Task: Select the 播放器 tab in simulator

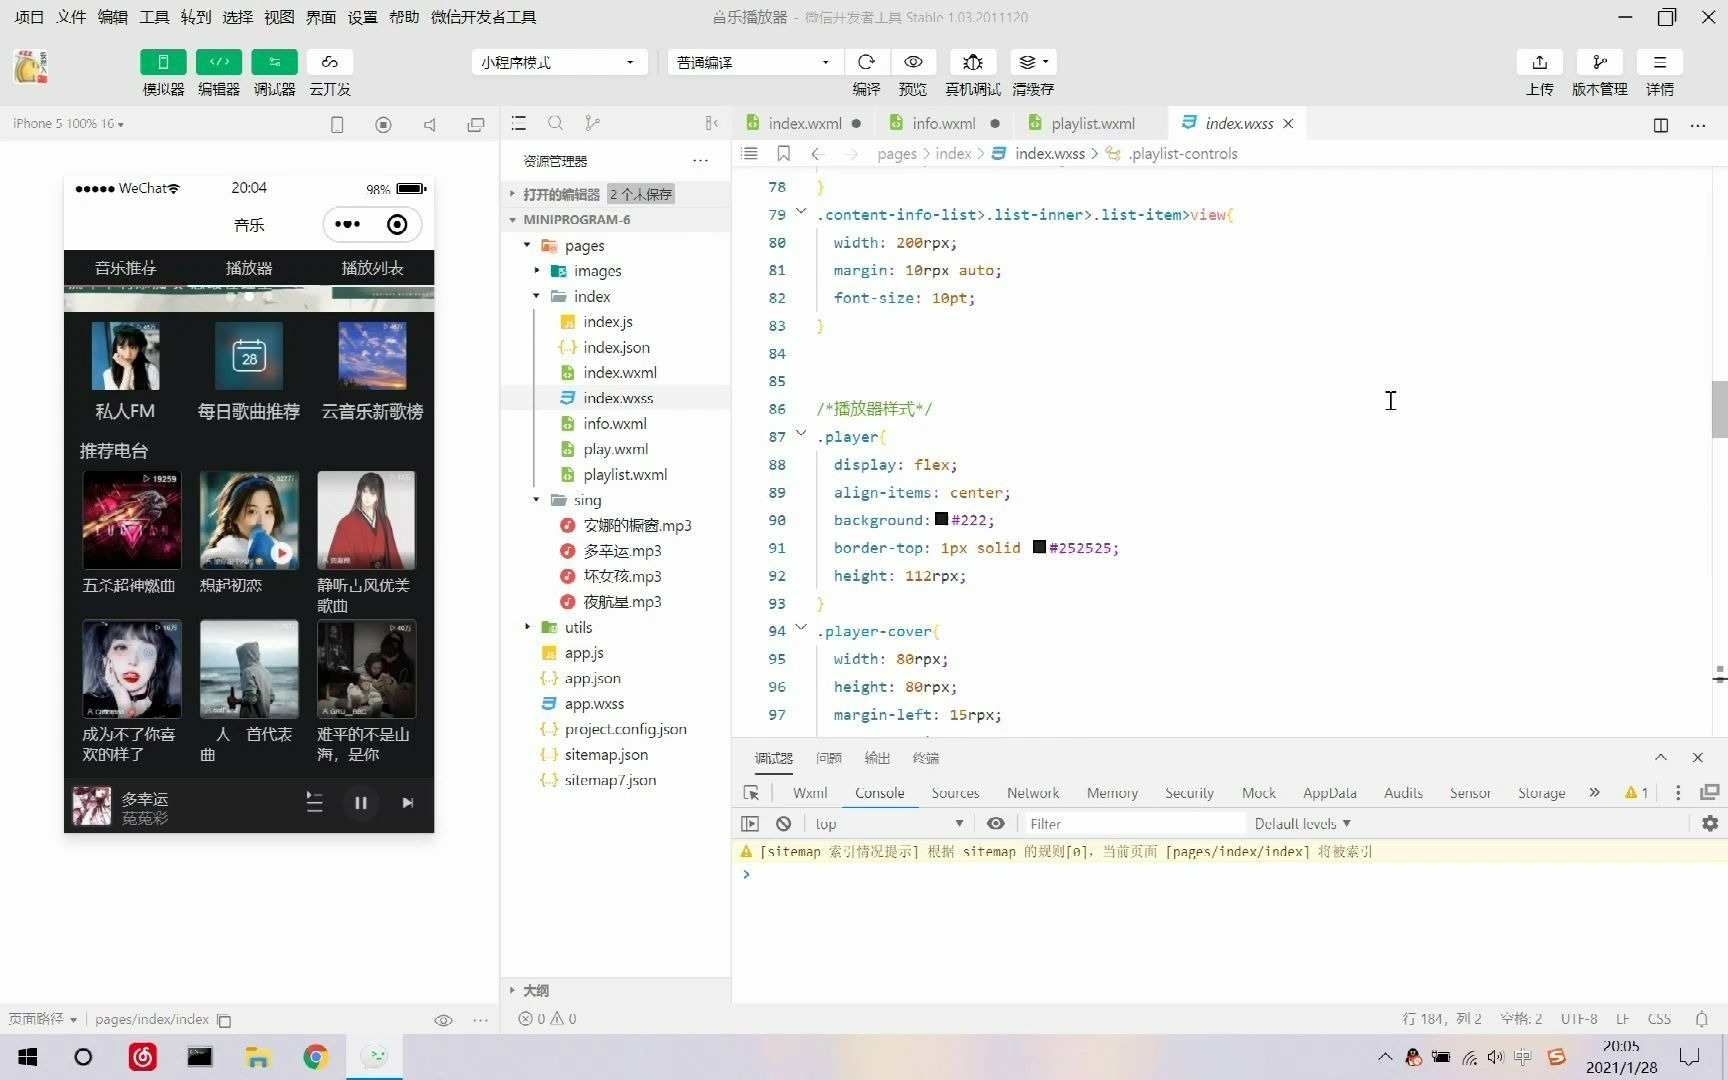Action: [x=249, y=267]
